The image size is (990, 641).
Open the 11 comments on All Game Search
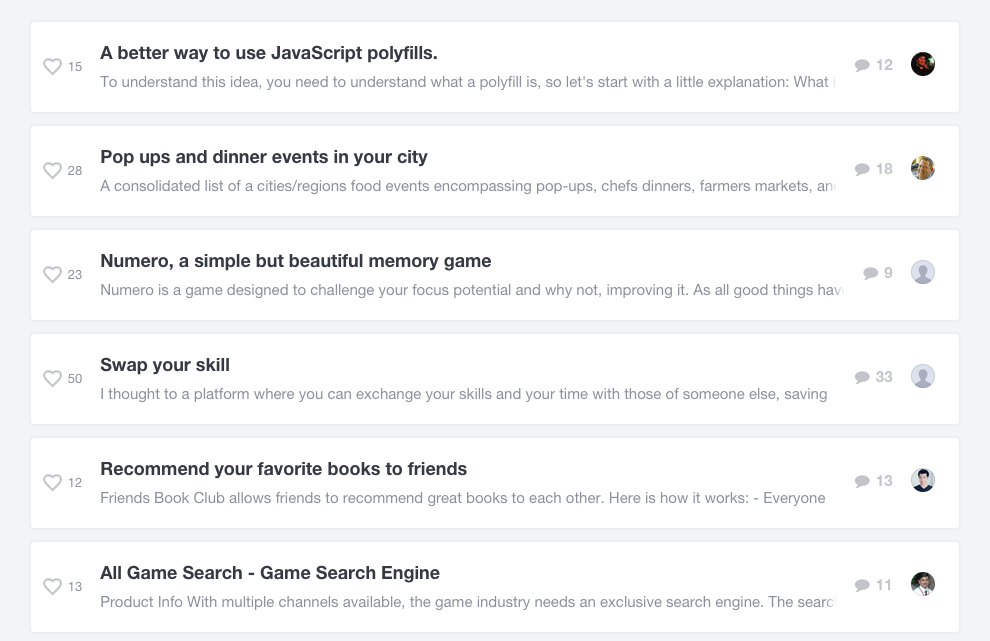[873, 585]
